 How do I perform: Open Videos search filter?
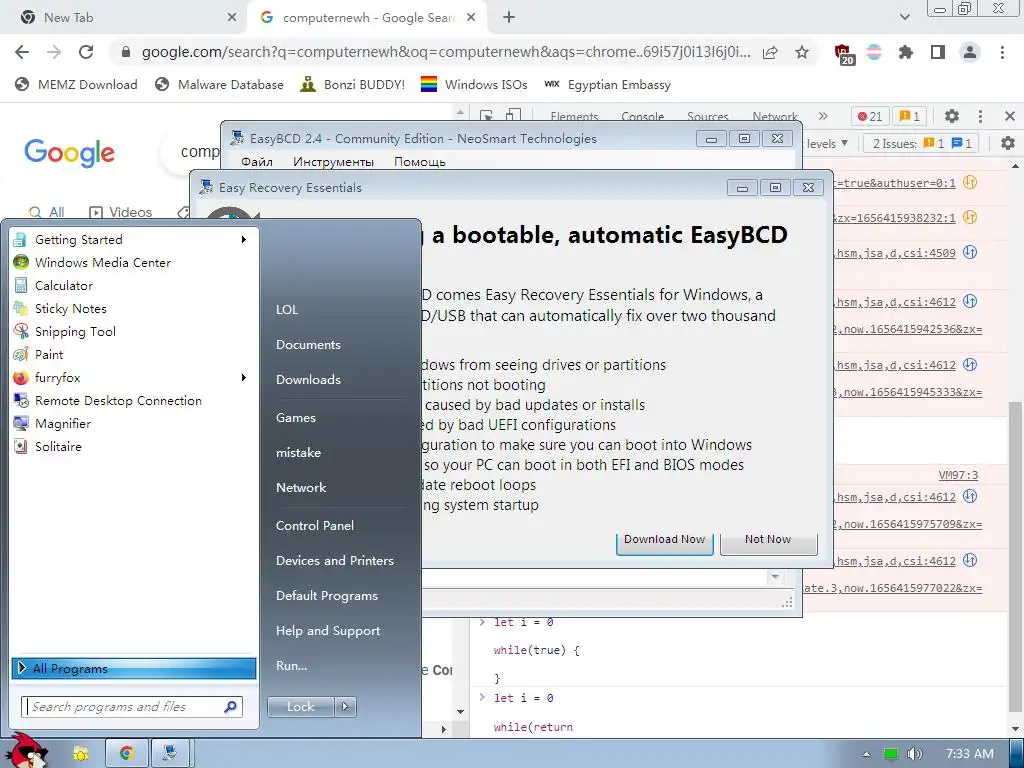pos(120,212)
